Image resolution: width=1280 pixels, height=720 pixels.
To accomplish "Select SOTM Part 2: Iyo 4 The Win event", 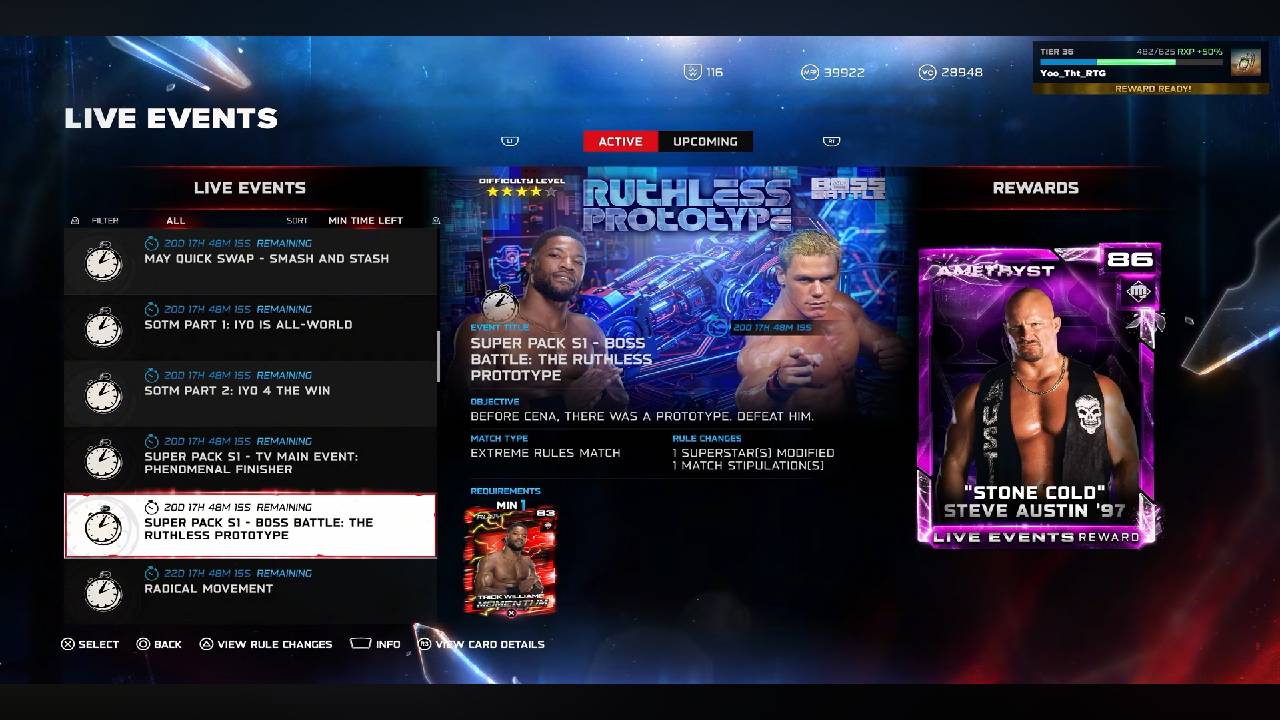I will coord(250,393).
